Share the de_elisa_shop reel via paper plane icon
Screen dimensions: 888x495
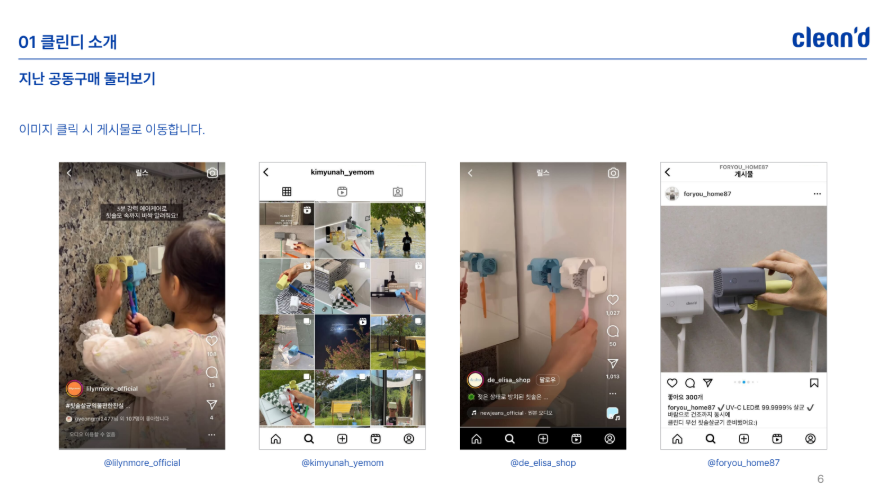[x=613, y=364]
